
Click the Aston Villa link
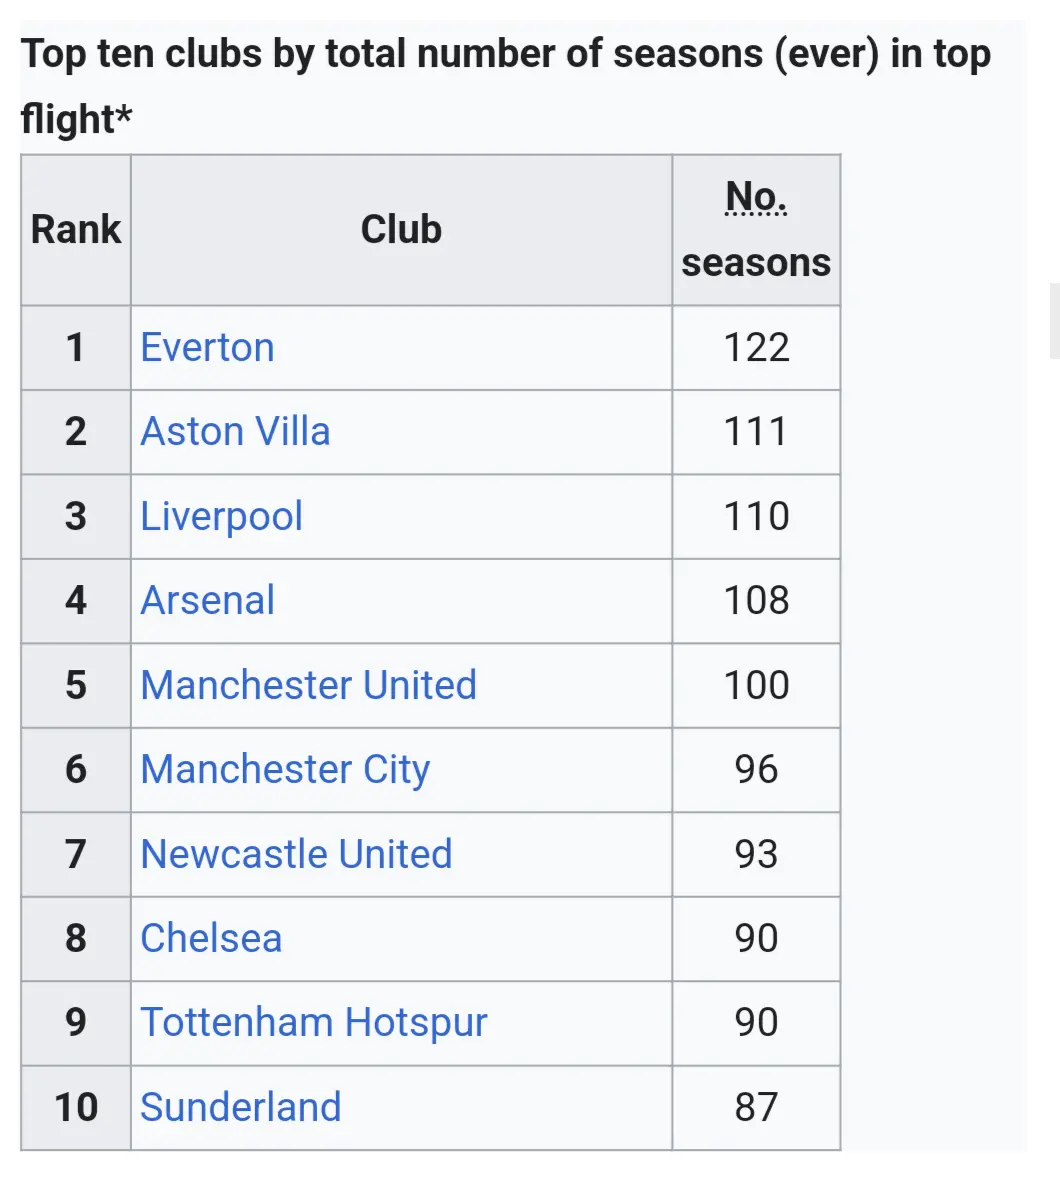[235, 432]
